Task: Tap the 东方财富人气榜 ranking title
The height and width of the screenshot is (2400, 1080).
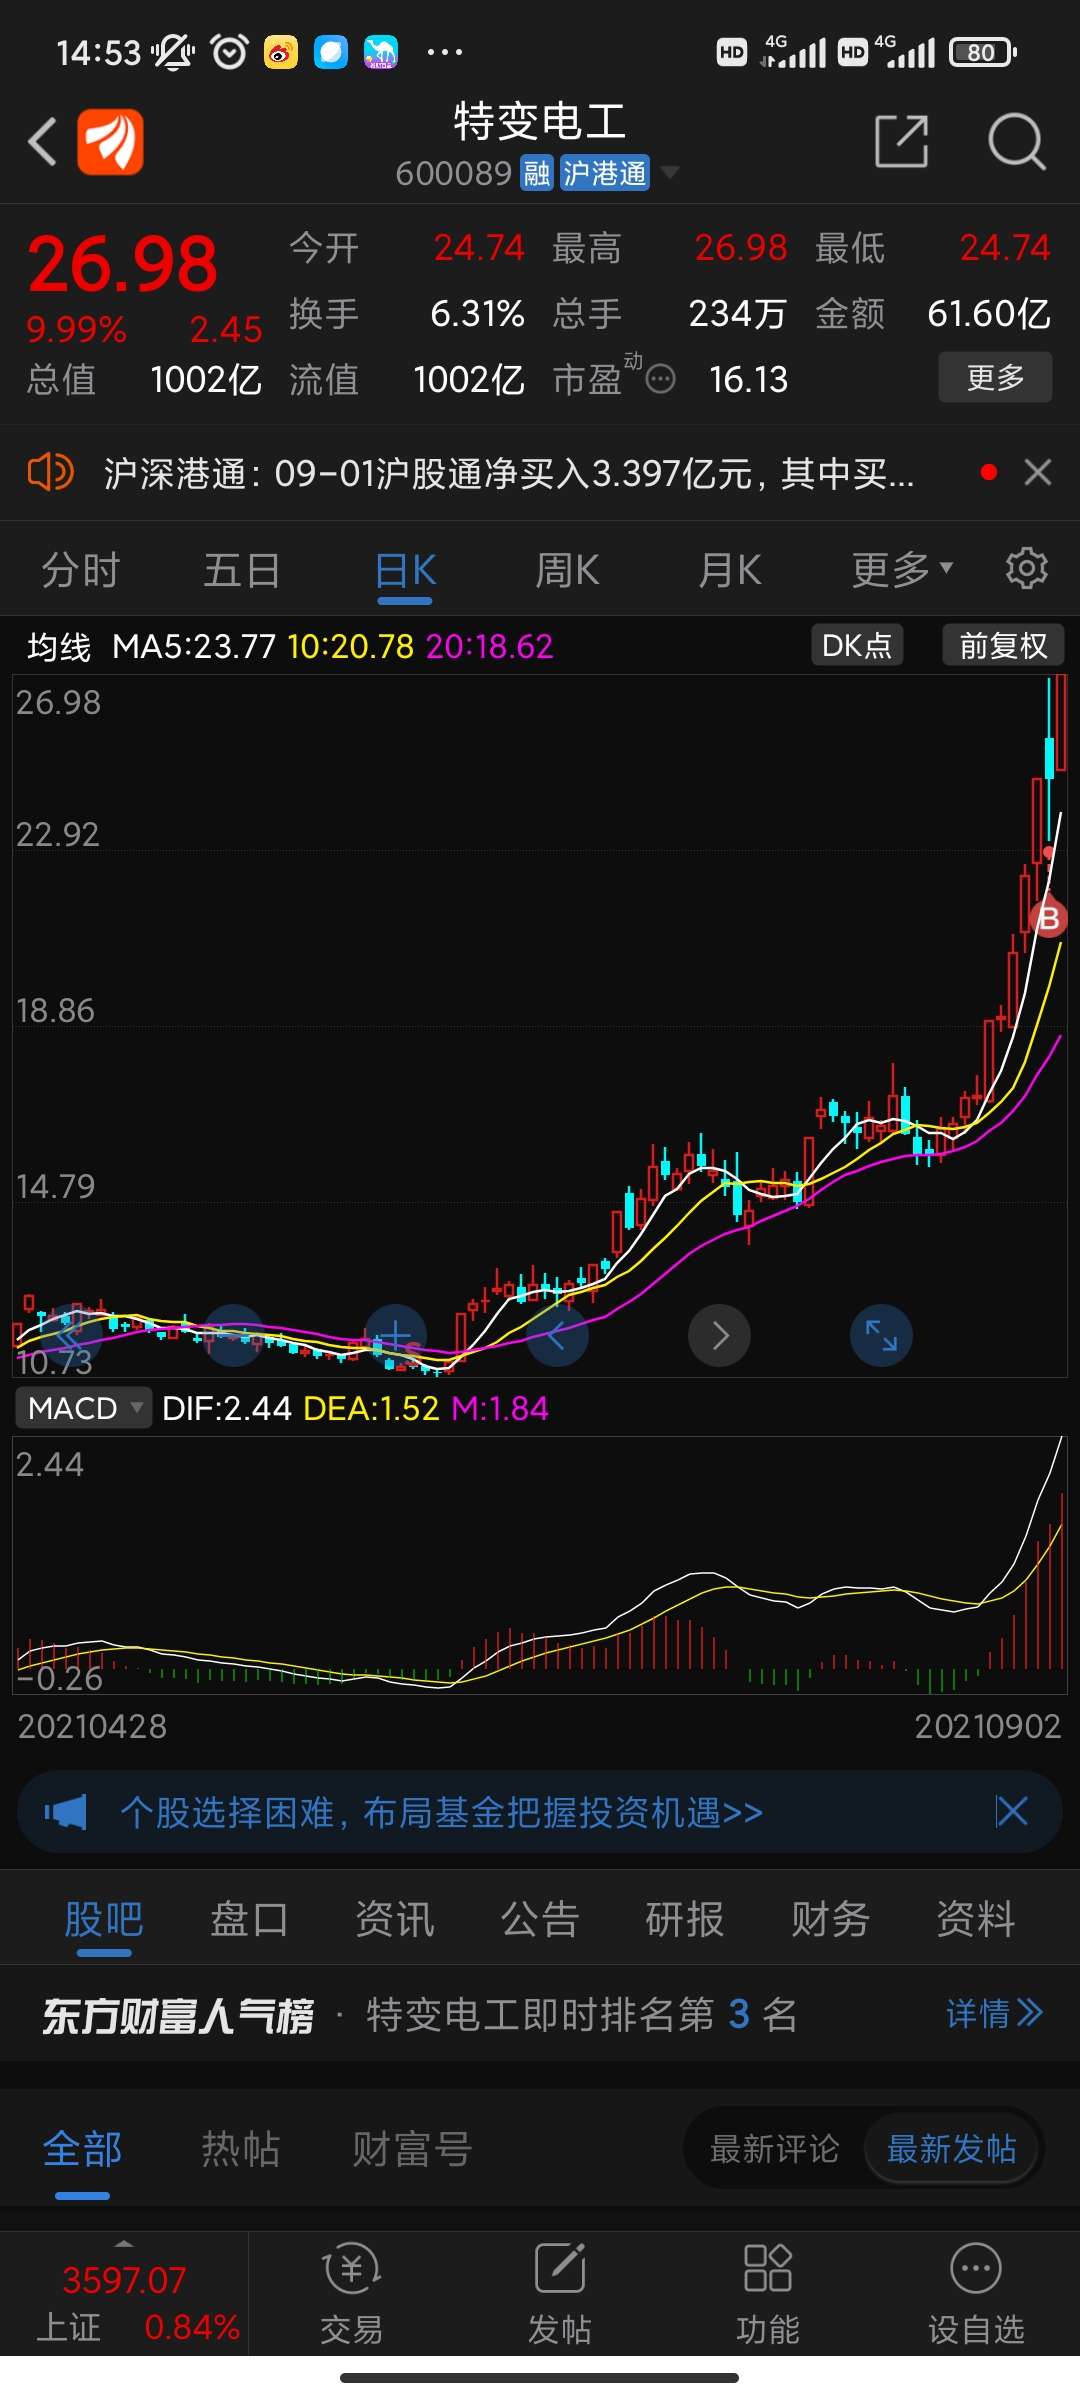Action: [x=178, y=2015]
